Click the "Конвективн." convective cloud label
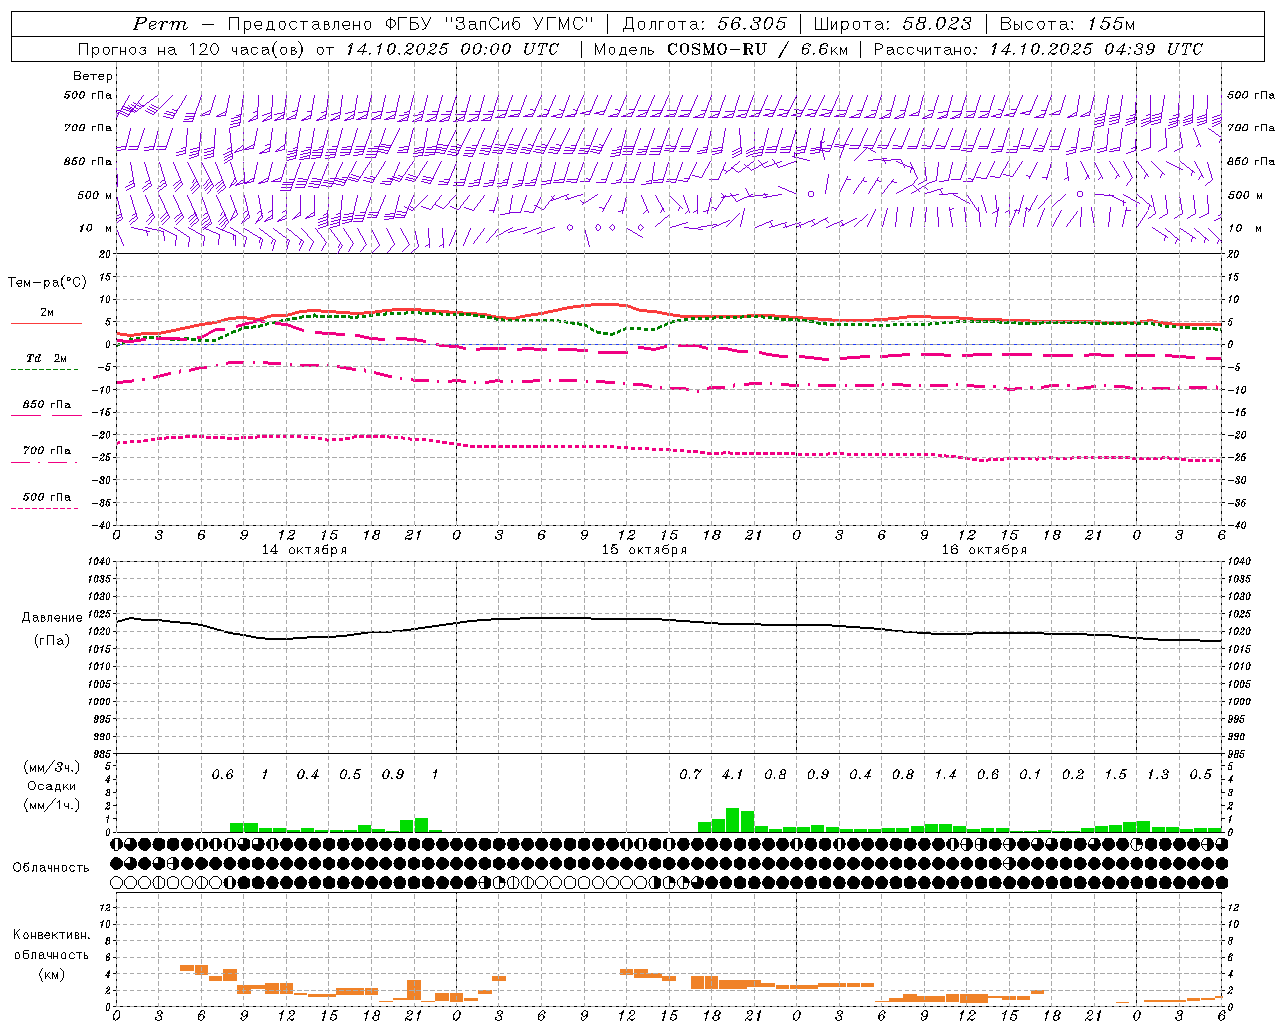The width and height of the screenshot is (1280, 1024). (51, 935)
